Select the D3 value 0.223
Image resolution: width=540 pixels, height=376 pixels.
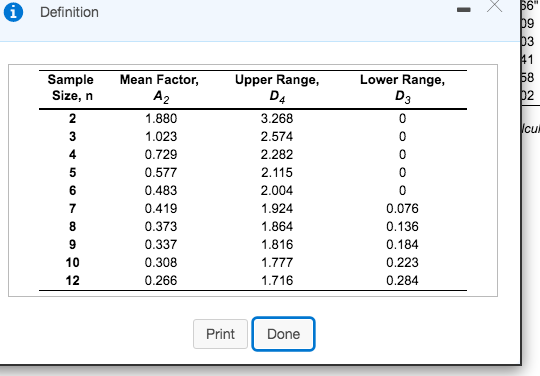coord(402,262)
